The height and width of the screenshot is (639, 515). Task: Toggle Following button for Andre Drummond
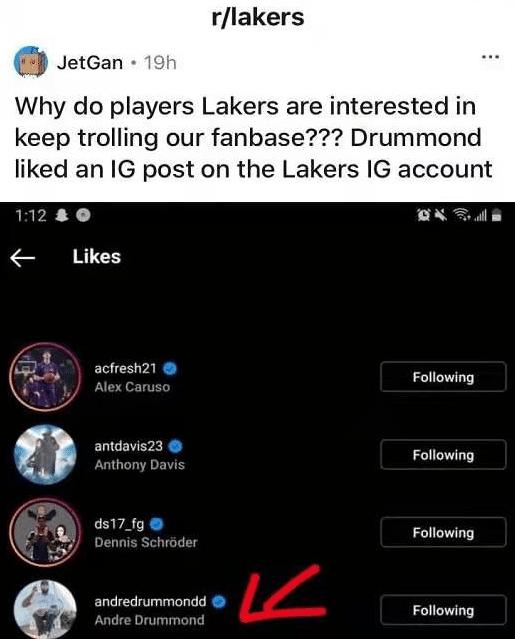tap(443, 610)
